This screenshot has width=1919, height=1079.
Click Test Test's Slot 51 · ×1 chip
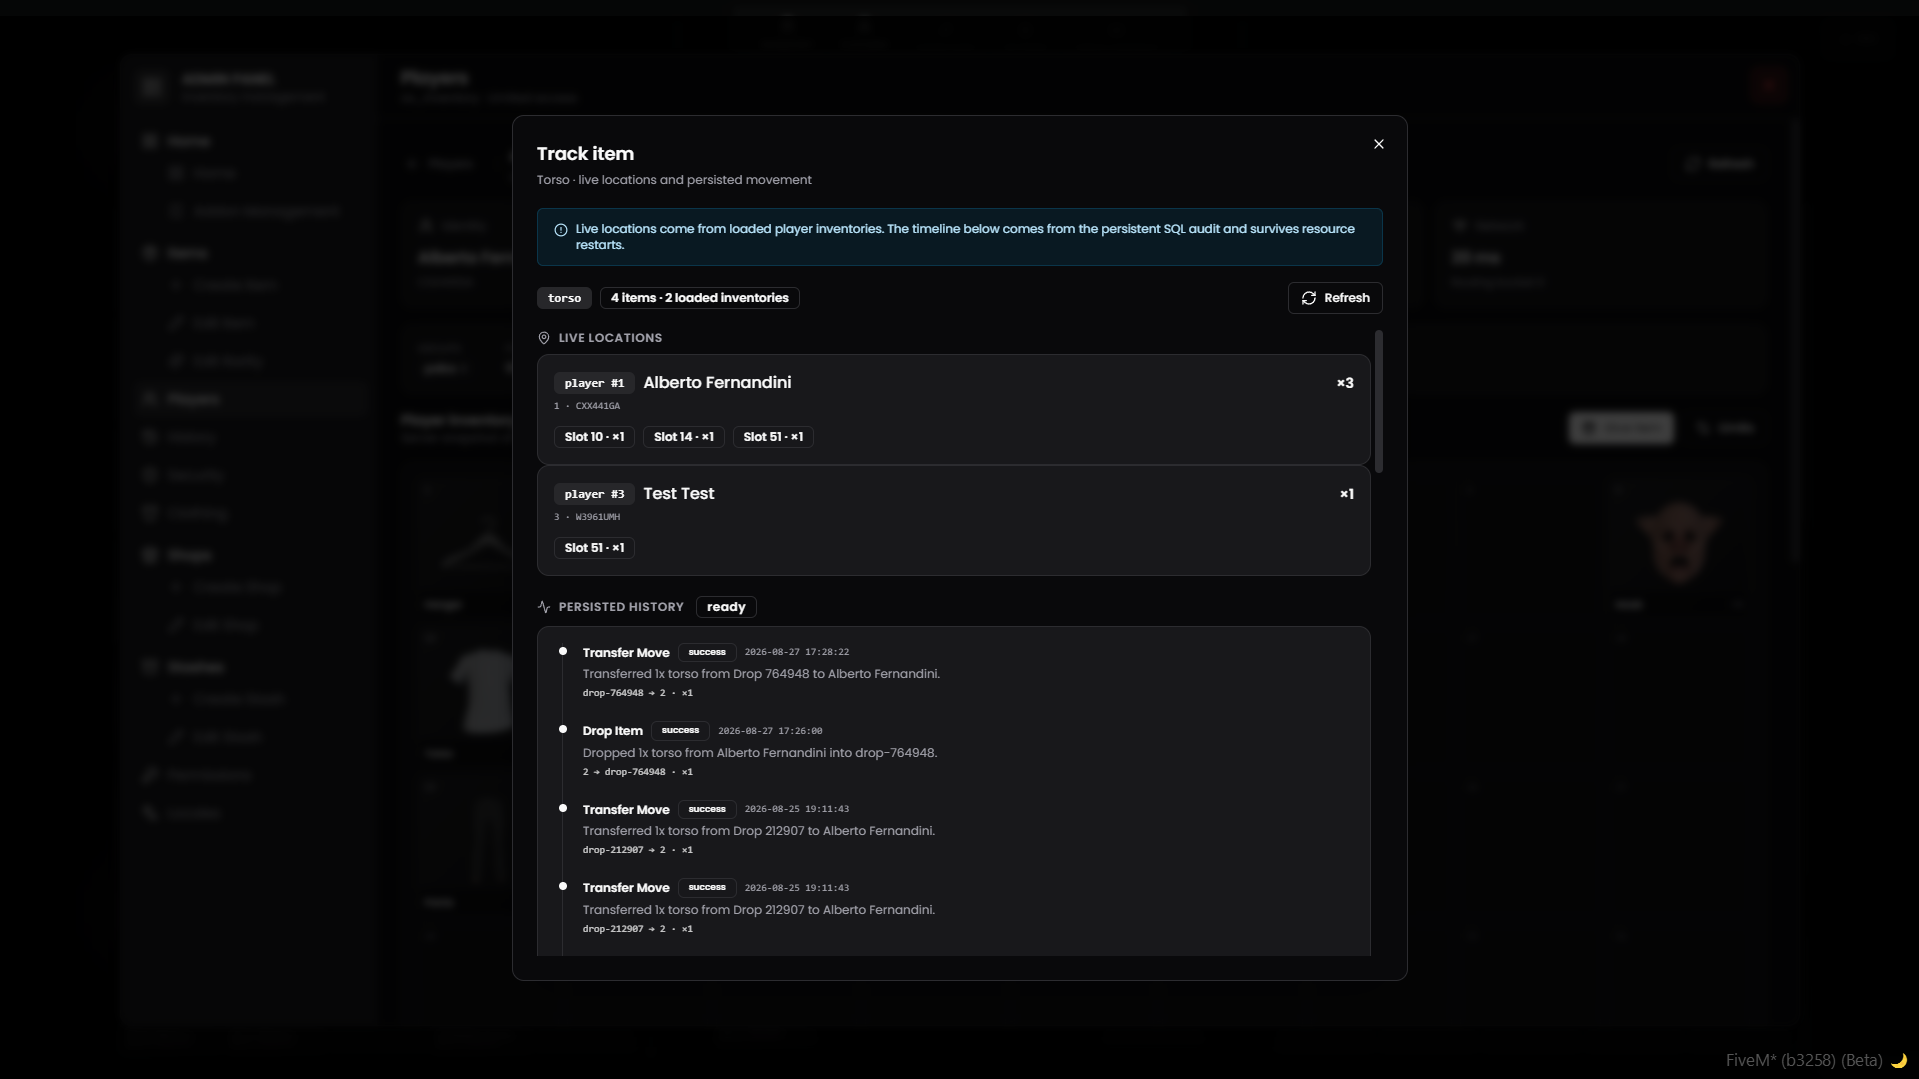click(x=594, y=548)
